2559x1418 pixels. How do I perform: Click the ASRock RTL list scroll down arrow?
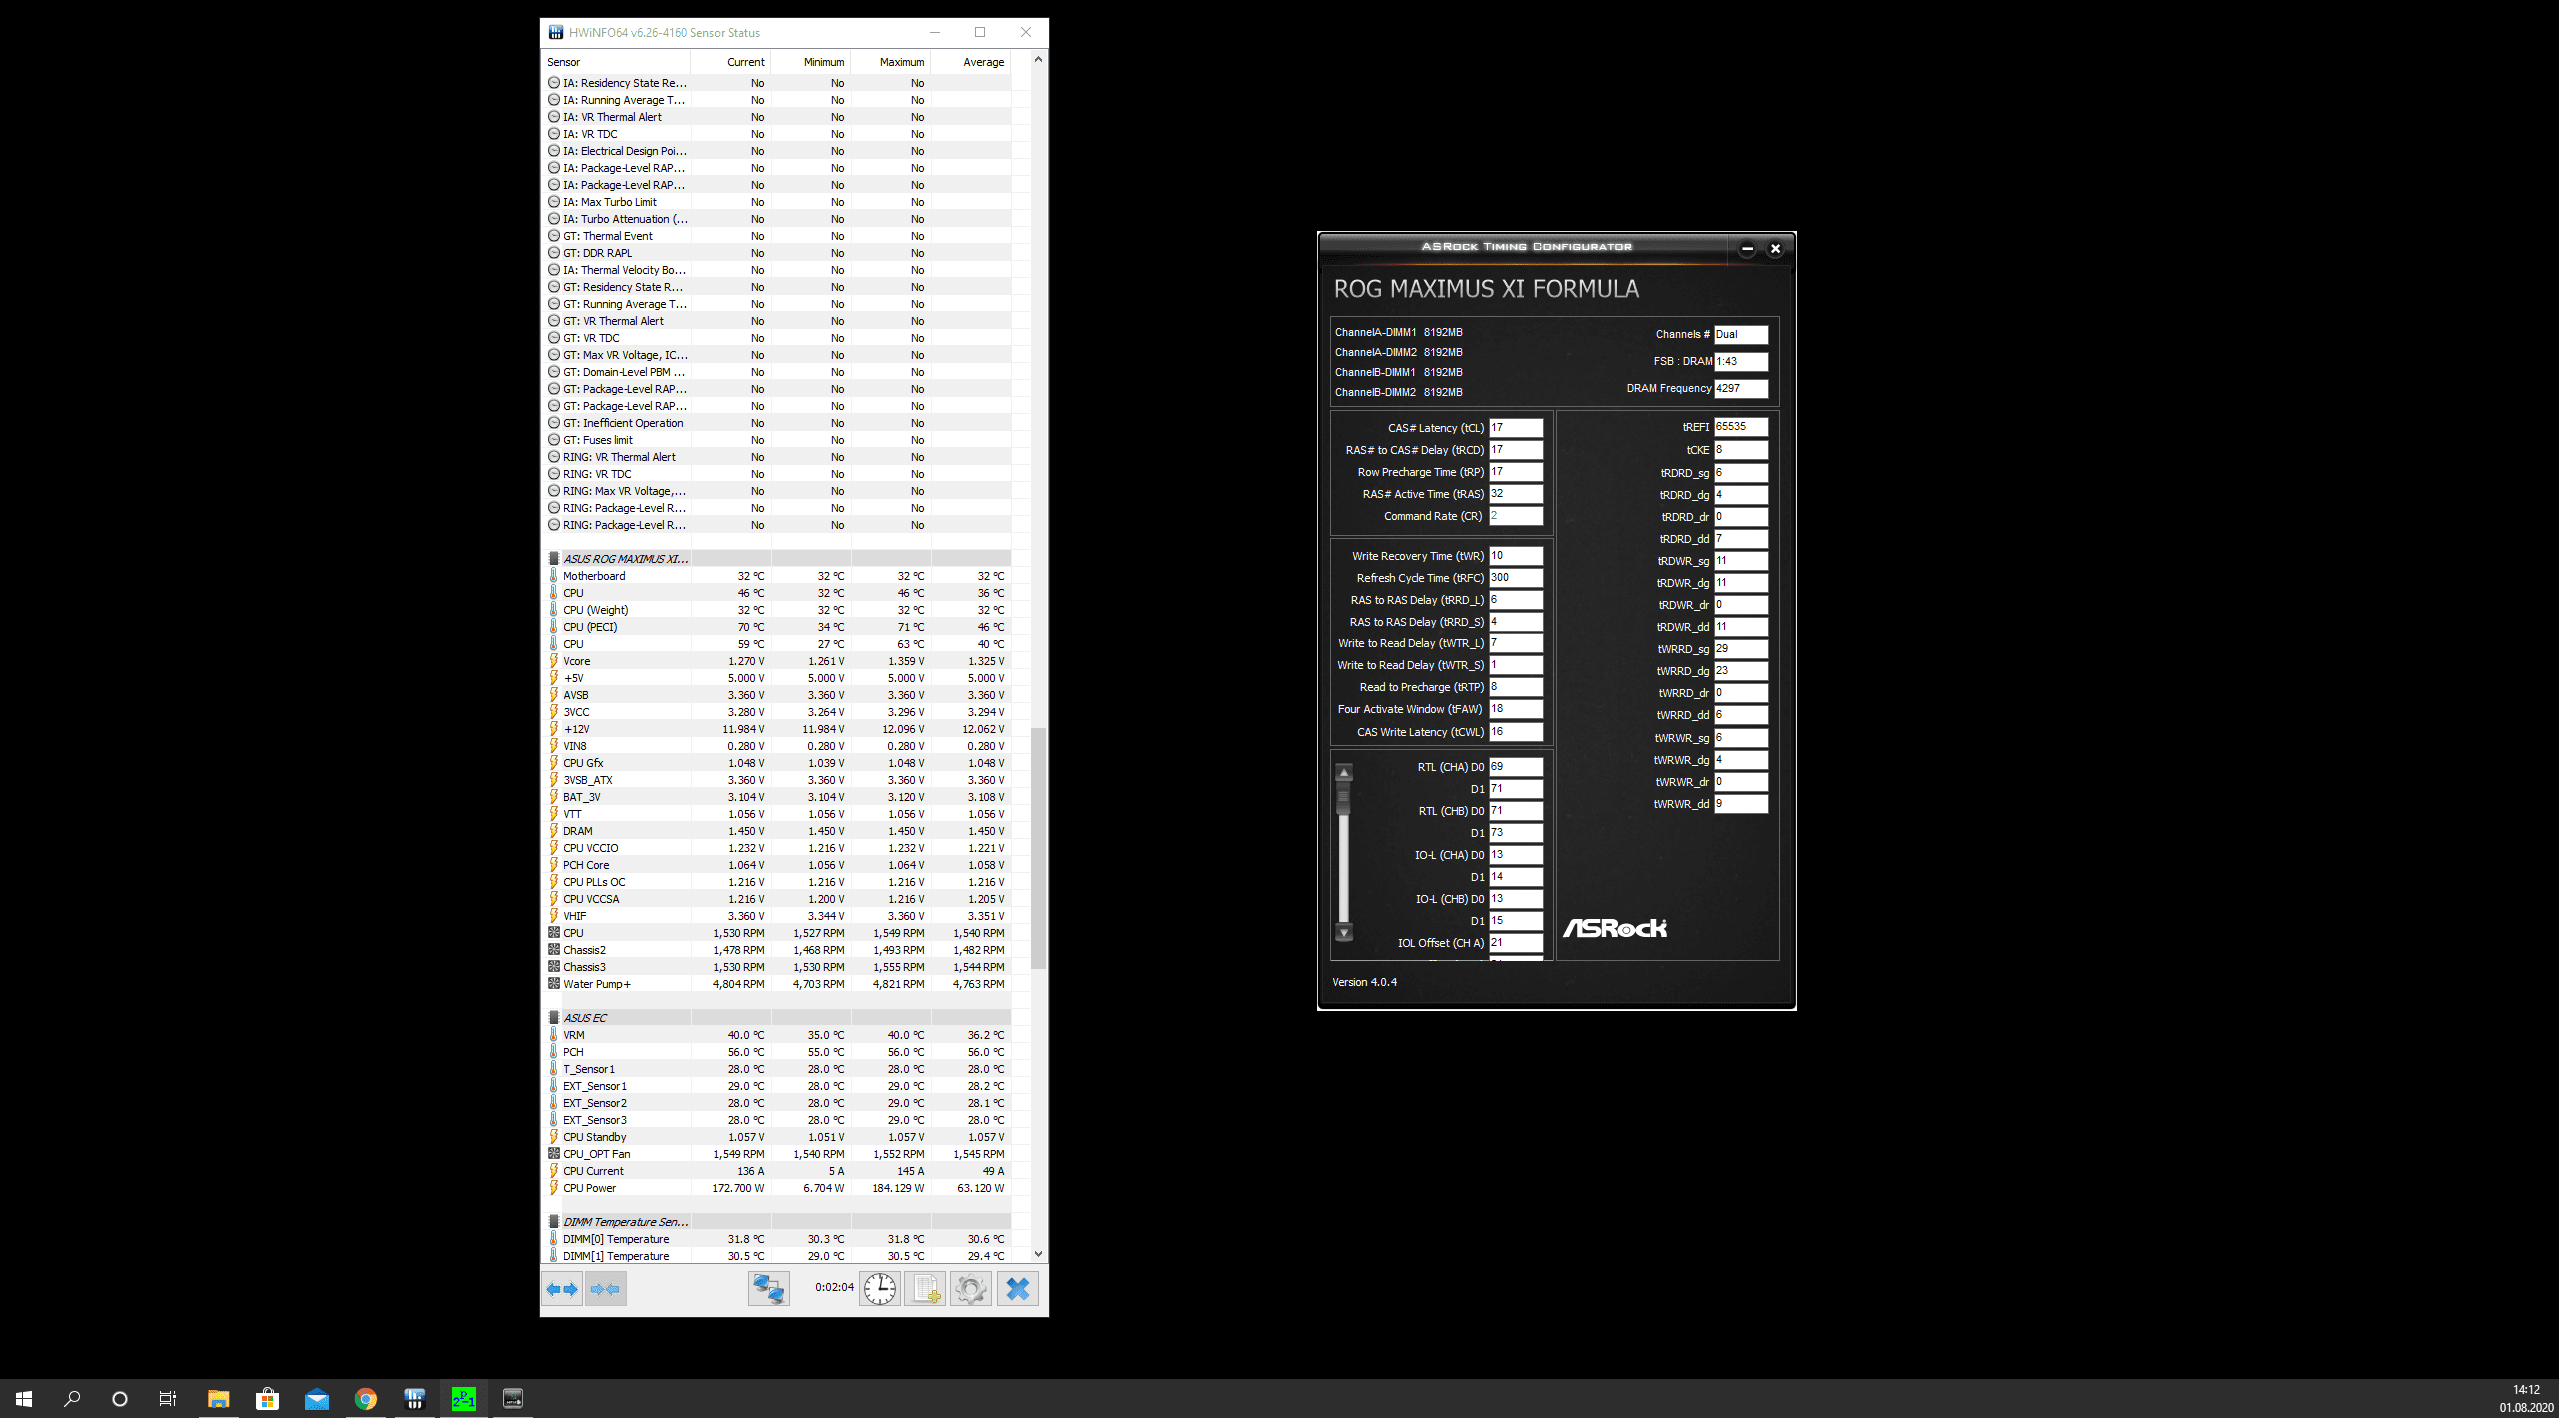pyautogui.click(x=1344, y=932)
